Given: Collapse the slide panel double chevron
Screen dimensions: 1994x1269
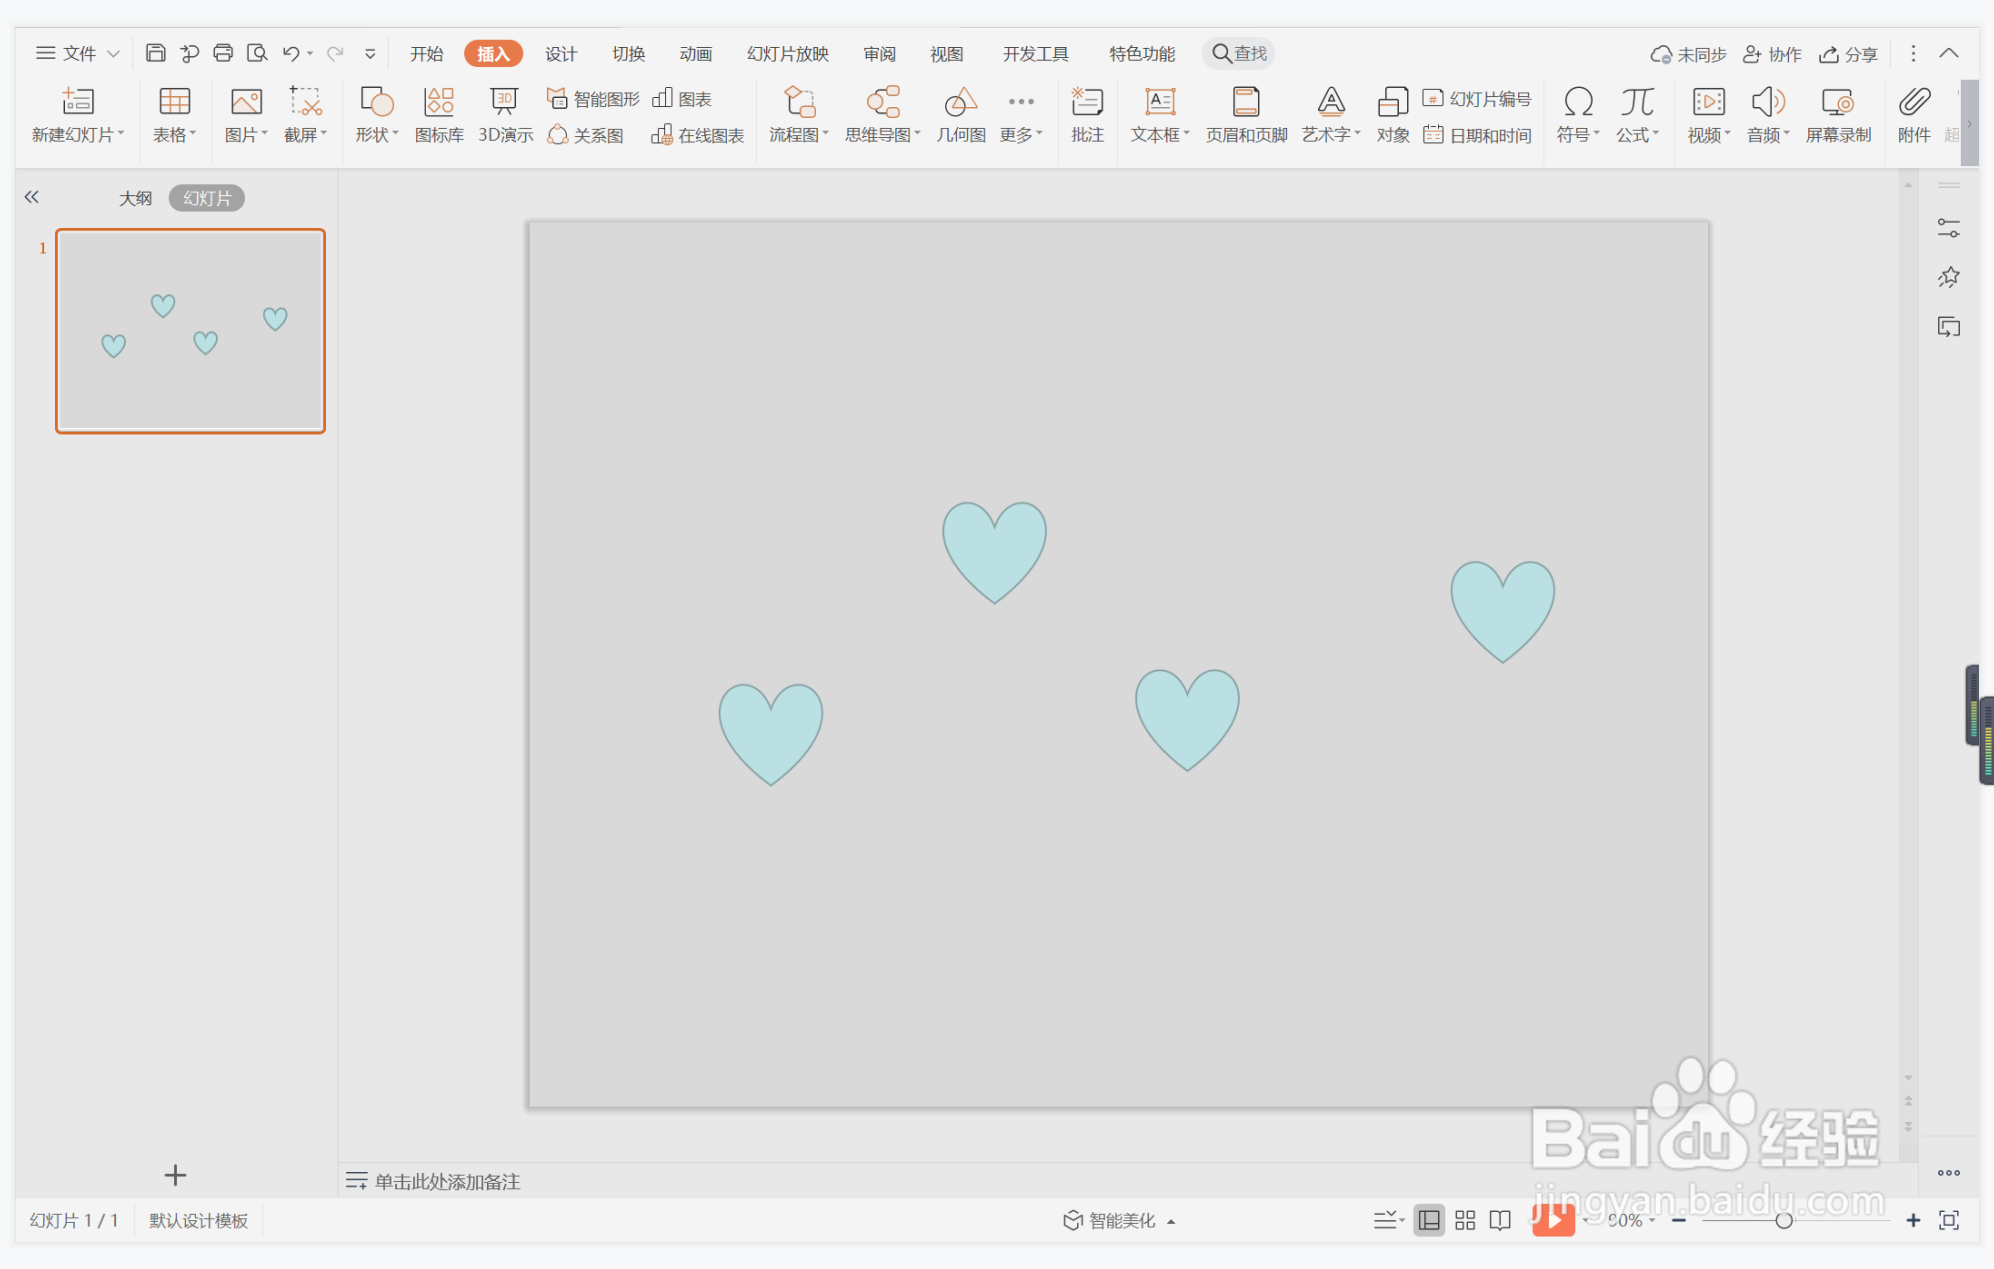Looking at the screenshot, I should click(x=32, y=197).
